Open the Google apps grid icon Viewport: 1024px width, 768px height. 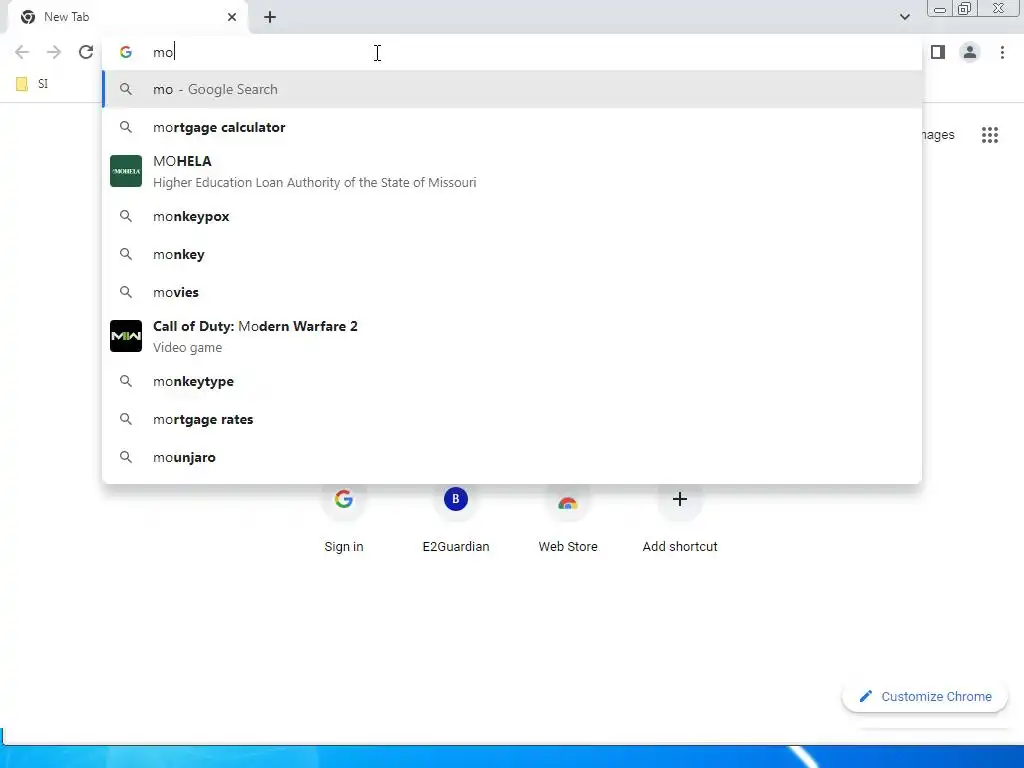click(x=990, y=135)
